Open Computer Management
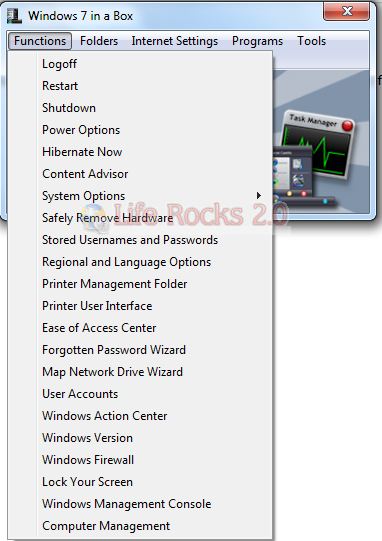The height and width of the screenshot is (541, 382). [x=140, y=526]
